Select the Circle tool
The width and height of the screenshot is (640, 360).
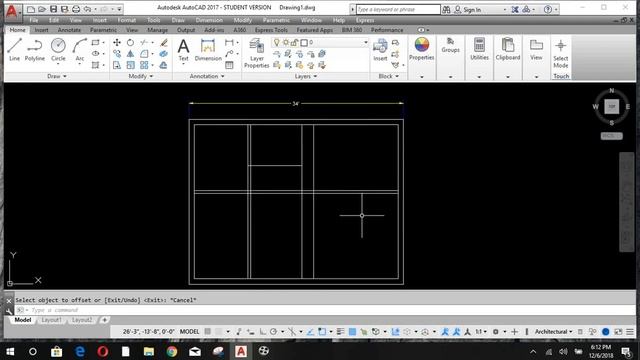58,50
